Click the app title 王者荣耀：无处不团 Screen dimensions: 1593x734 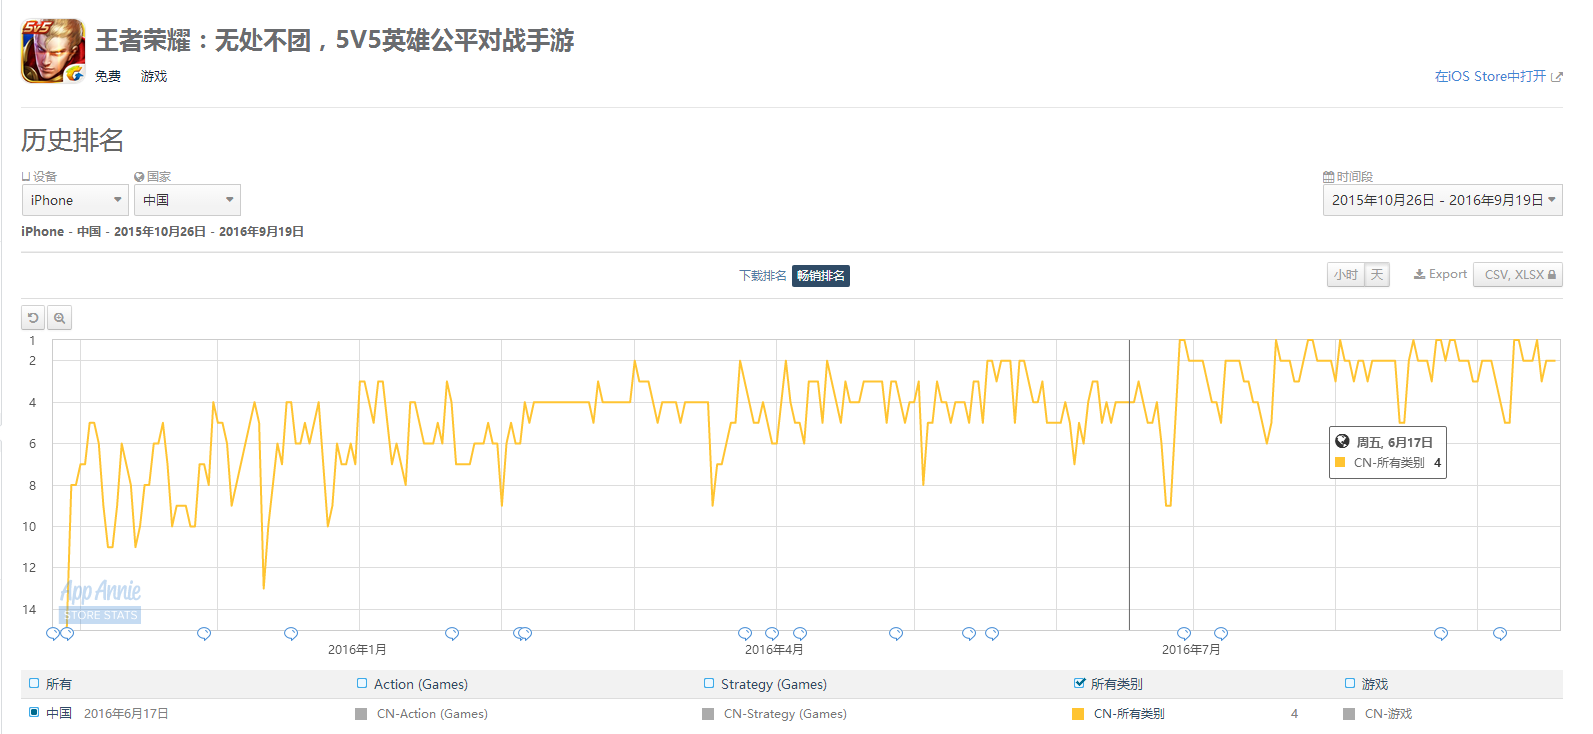(335, 40)
